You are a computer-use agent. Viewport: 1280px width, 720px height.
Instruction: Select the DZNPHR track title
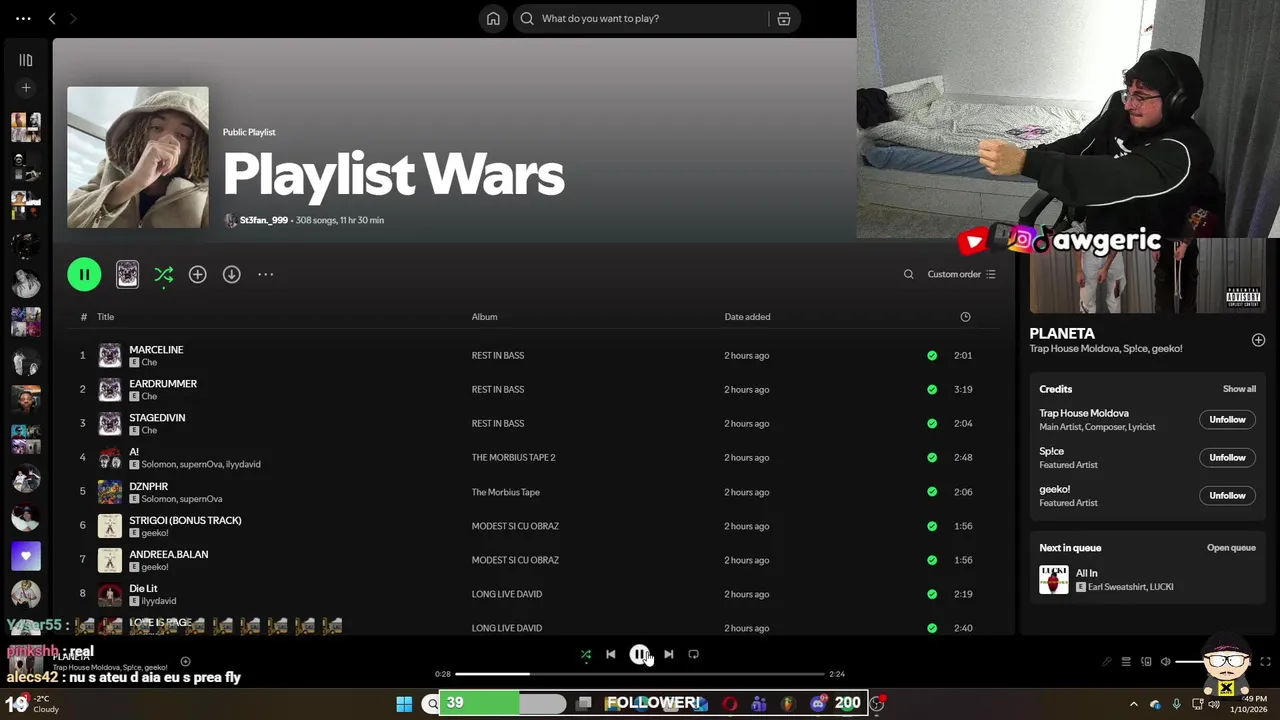(148, 486)
